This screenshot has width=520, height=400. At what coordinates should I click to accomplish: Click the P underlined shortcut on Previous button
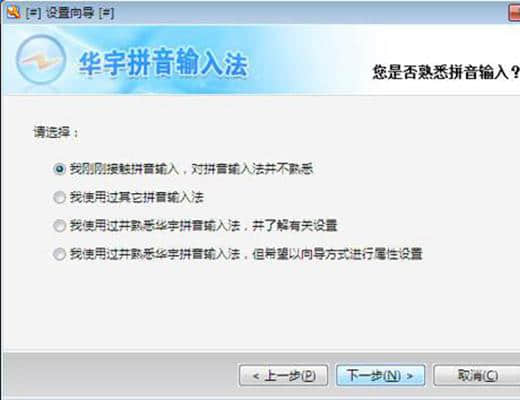[308, 376]
